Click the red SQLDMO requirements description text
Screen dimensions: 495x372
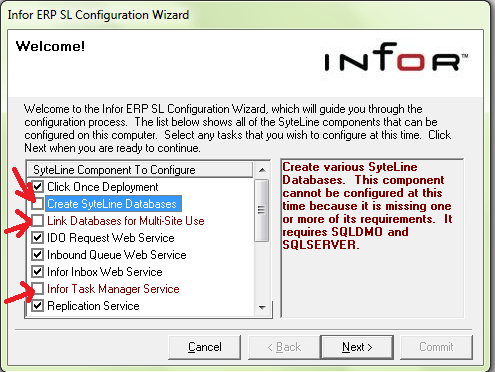pos(367,206)
